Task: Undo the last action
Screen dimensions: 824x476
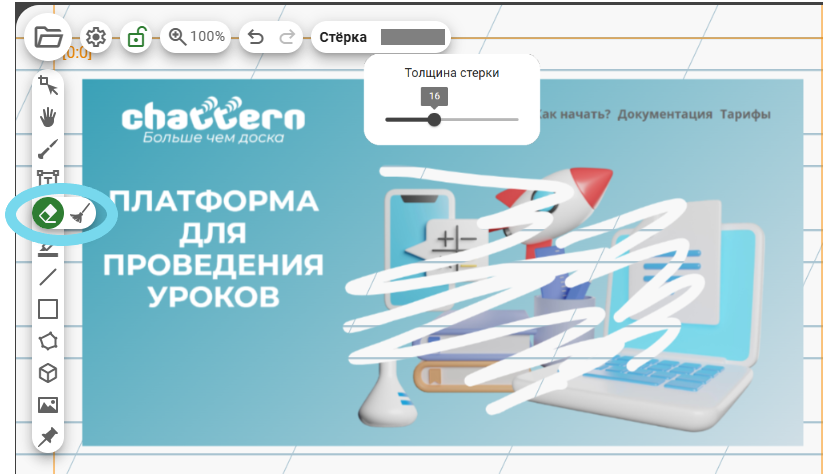Action: point(256,37)
